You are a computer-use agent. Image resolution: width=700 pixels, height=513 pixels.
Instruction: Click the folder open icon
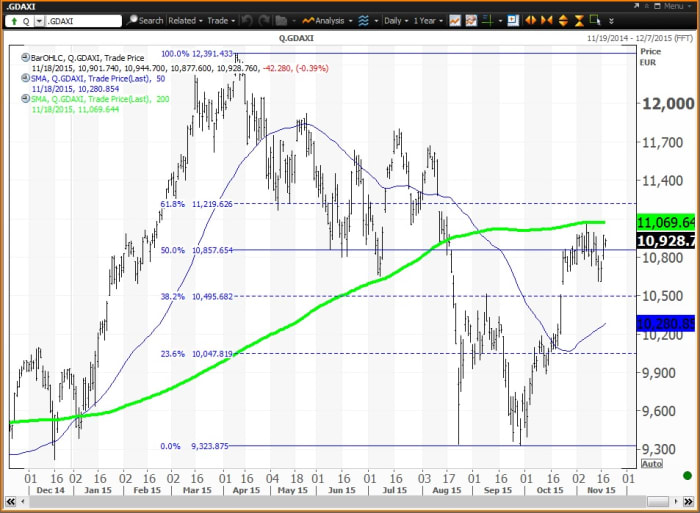pos(281,21)
